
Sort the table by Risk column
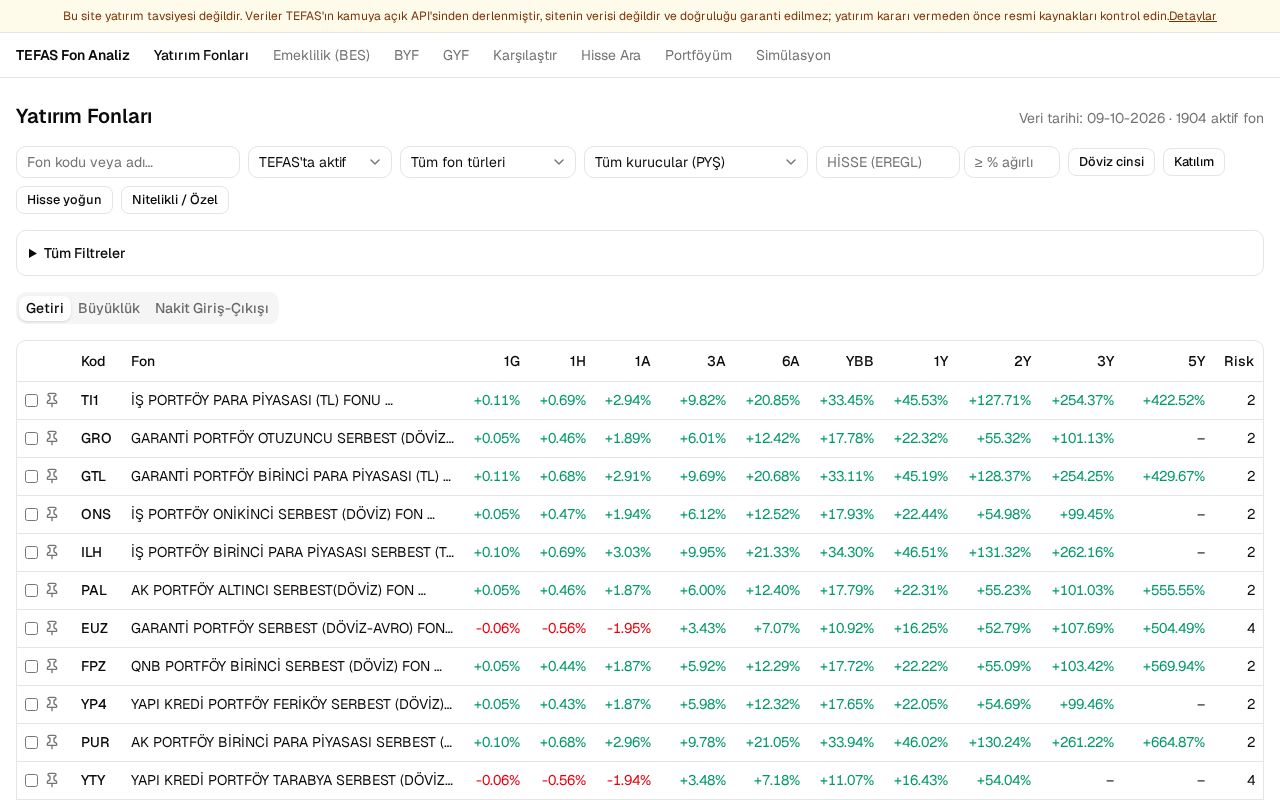coord(1239,361)
